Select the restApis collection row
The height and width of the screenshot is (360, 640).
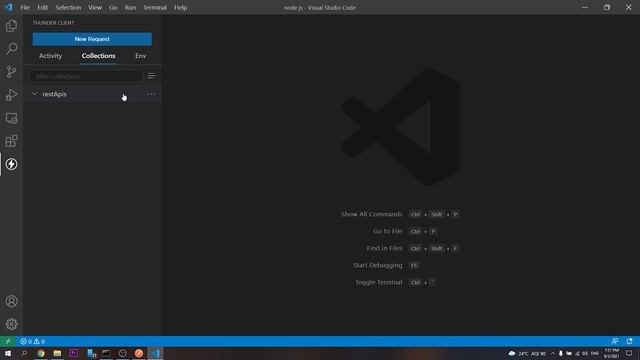(92, 94)
